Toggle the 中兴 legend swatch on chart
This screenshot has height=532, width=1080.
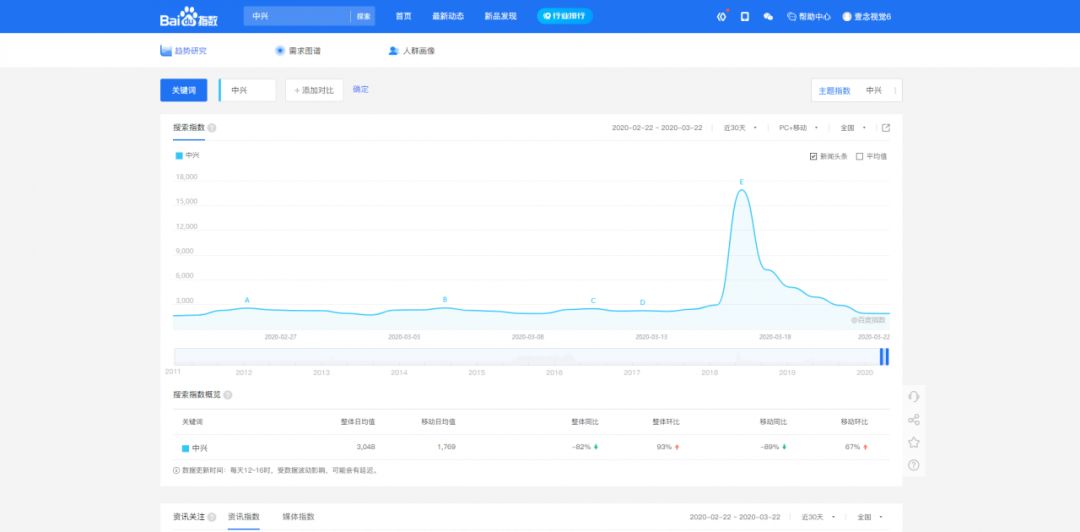coord(179,156)
